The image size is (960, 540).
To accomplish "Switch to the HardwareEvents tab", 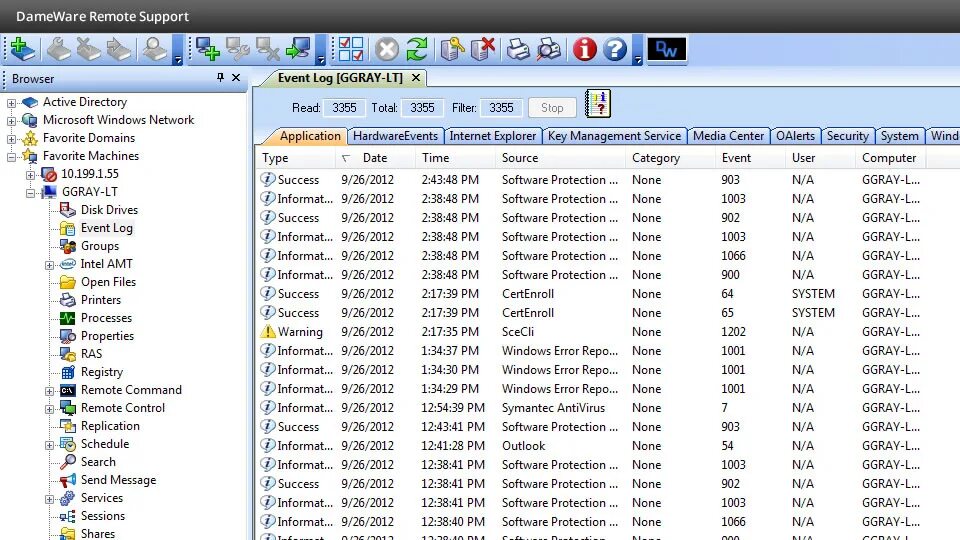I will [x=395, y=136].
